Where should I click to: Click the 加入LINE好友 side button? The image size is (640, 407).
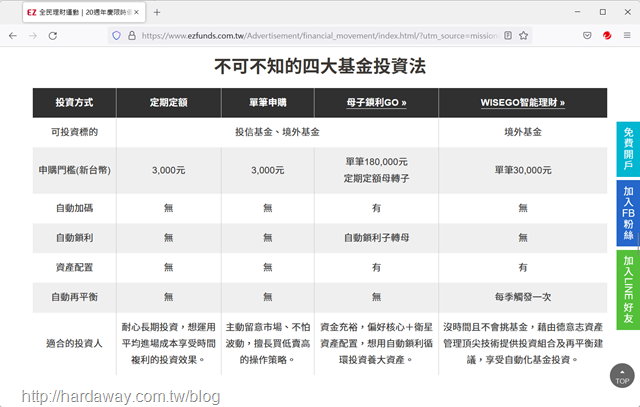click(628, 289)
